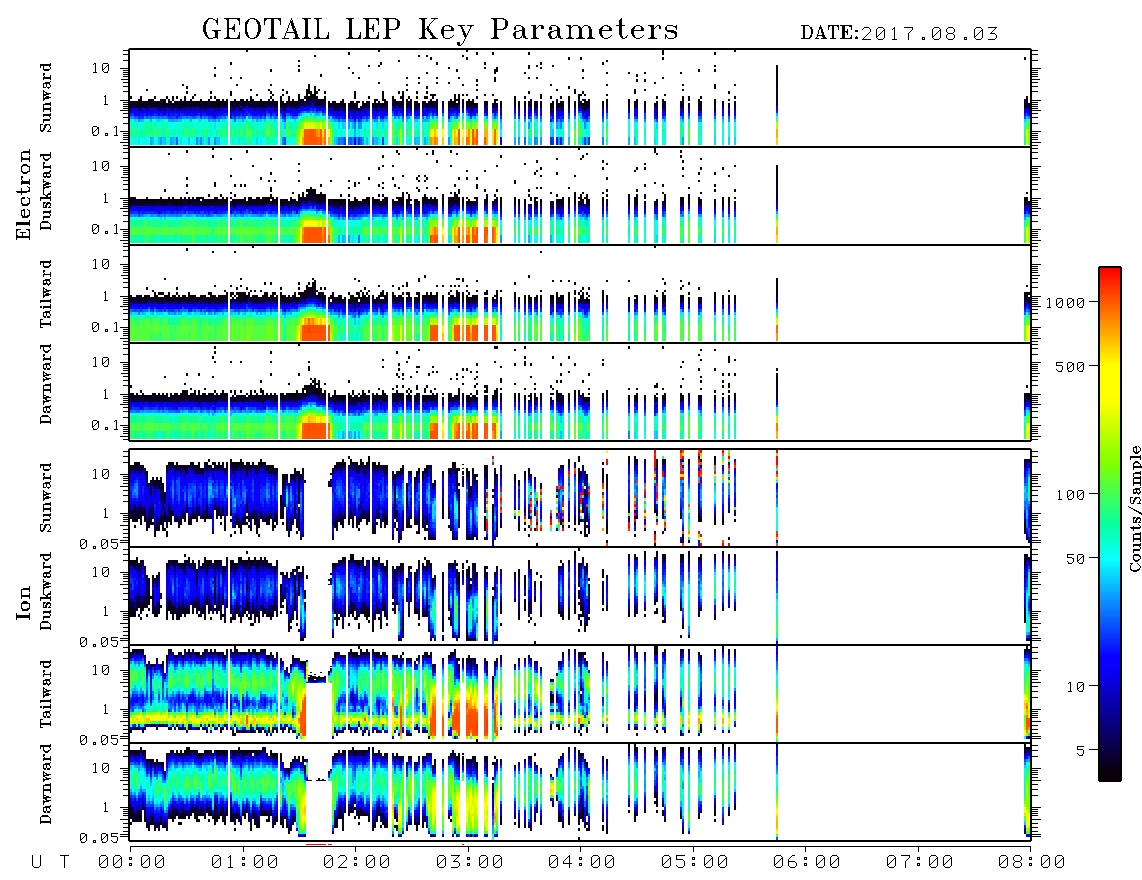
Task: Click inside the Electron Duskward spectrogram panel
Action: pyautogui.click(x=580, y=195)
